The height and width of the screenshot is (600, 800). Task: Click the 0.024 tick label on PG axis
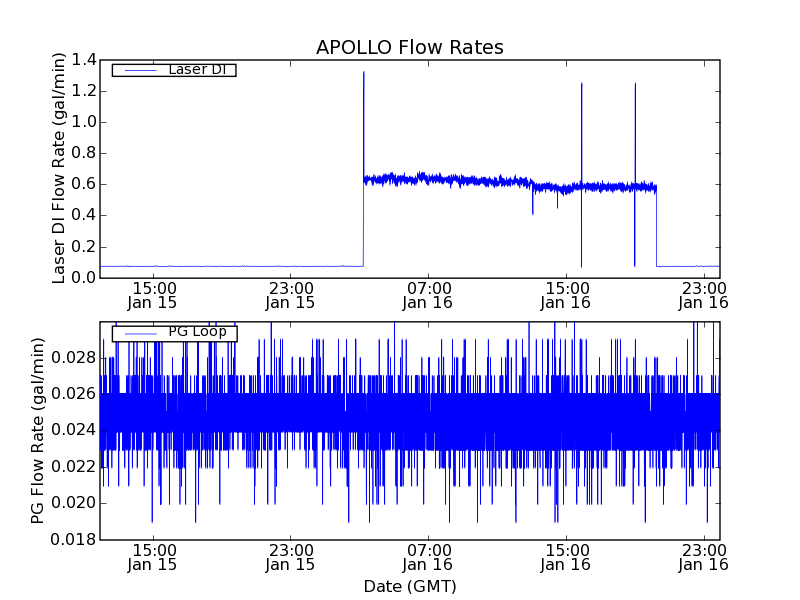click(70, 430)
